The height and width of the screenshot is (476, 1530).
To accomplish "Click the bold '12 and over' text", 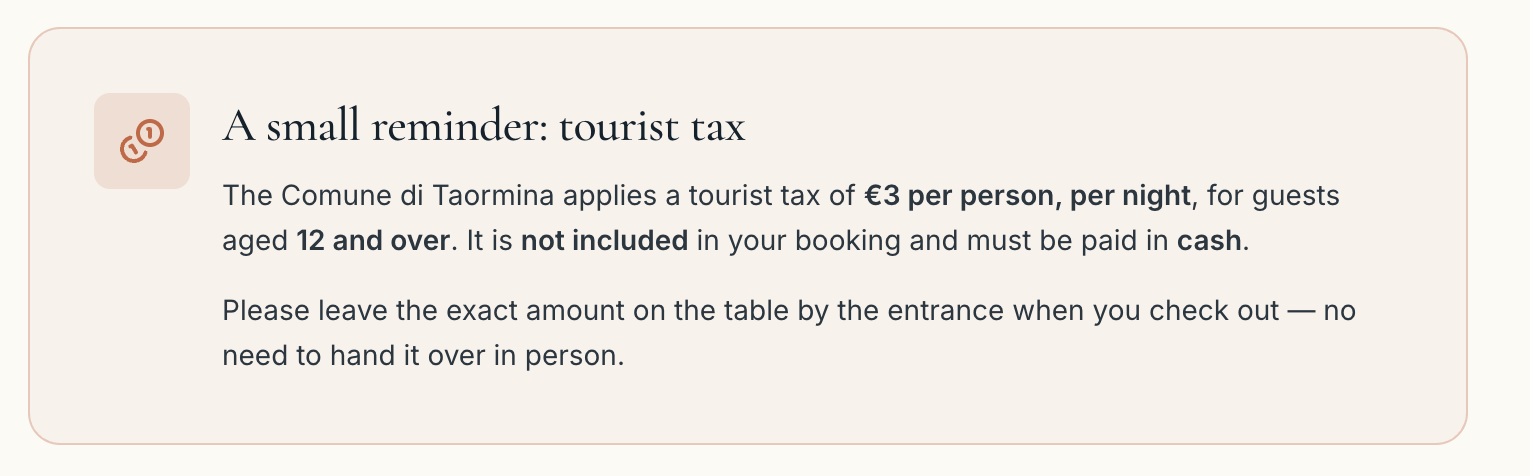I will (x=372, y=243).
